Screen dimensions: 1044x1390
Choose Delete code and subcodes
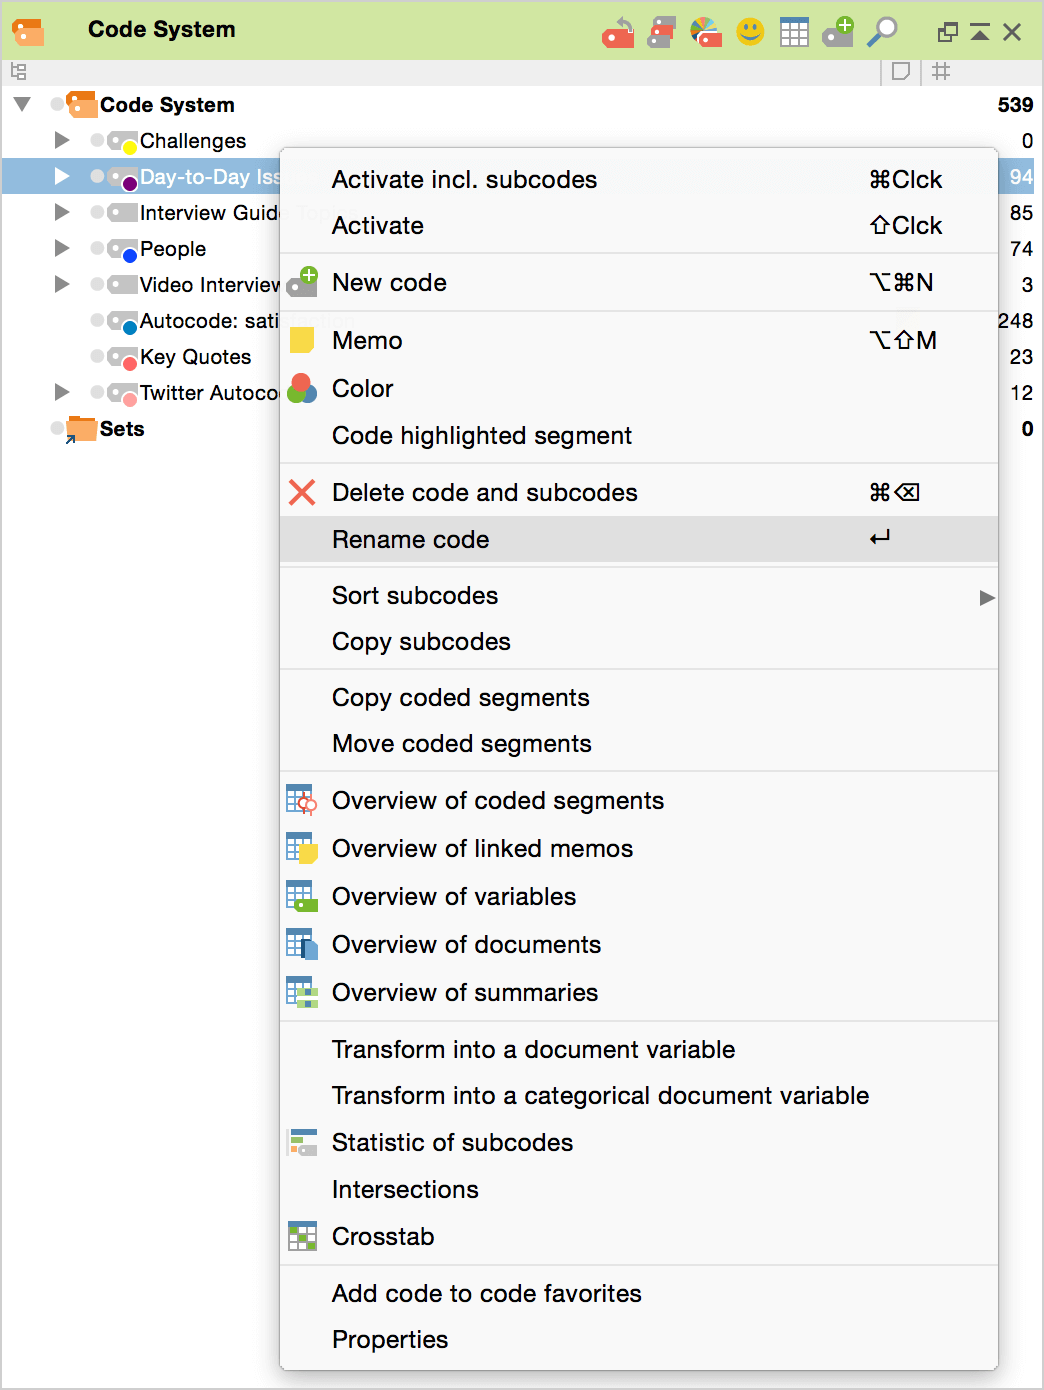coord(484,493)
